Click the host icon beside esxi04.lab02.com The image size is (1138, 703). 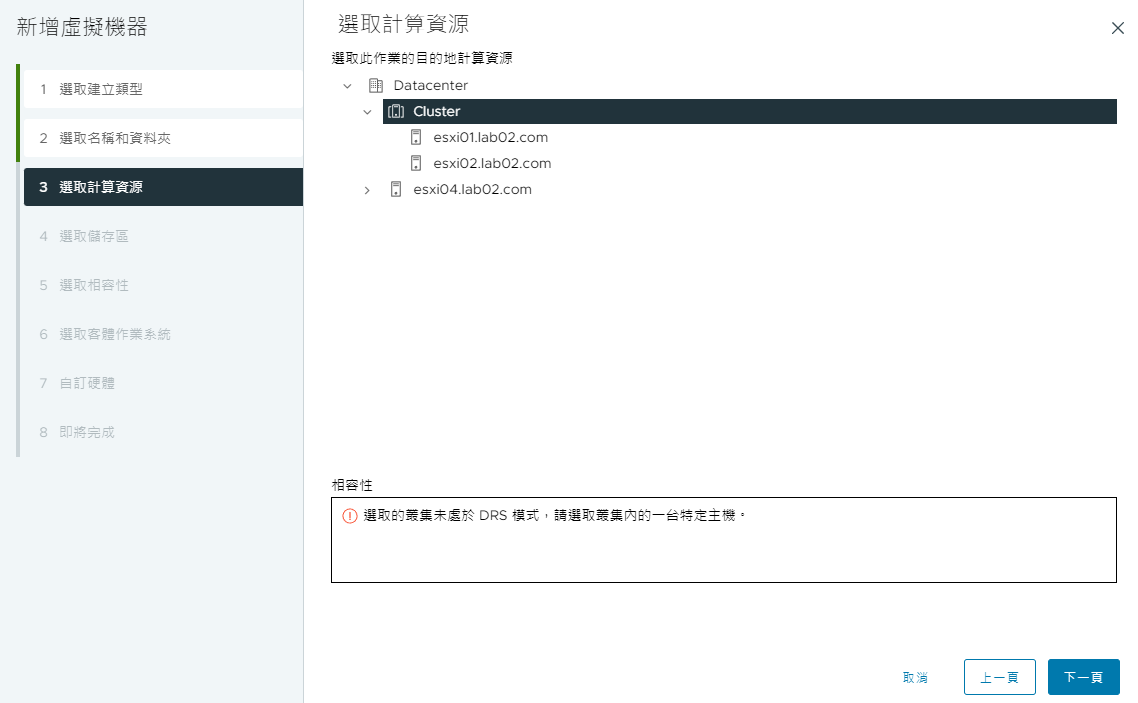pos(395,189)
